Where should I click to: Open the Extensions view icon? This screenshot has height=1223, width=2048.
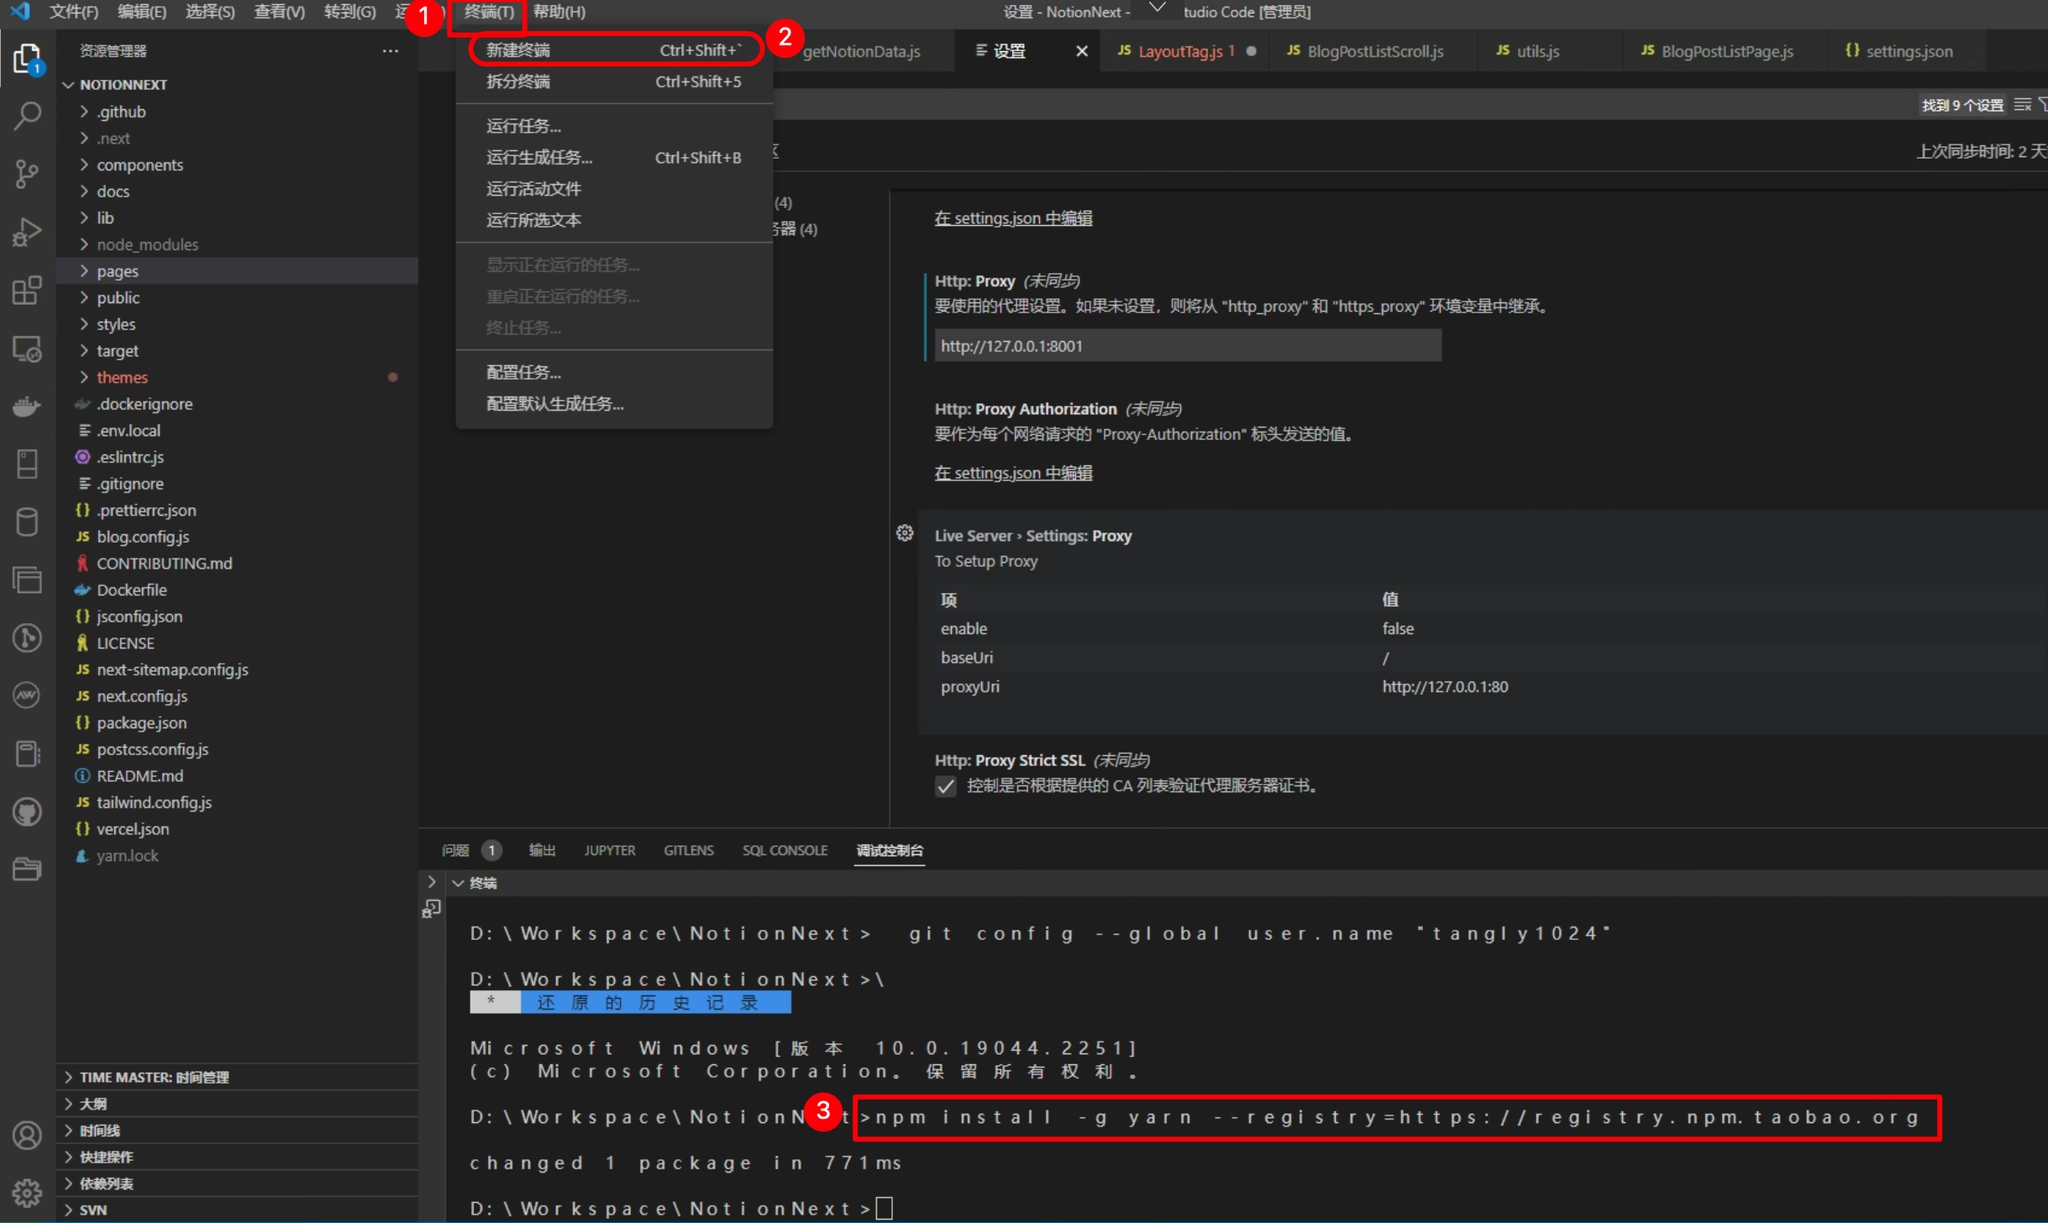[x=27, y=290]
